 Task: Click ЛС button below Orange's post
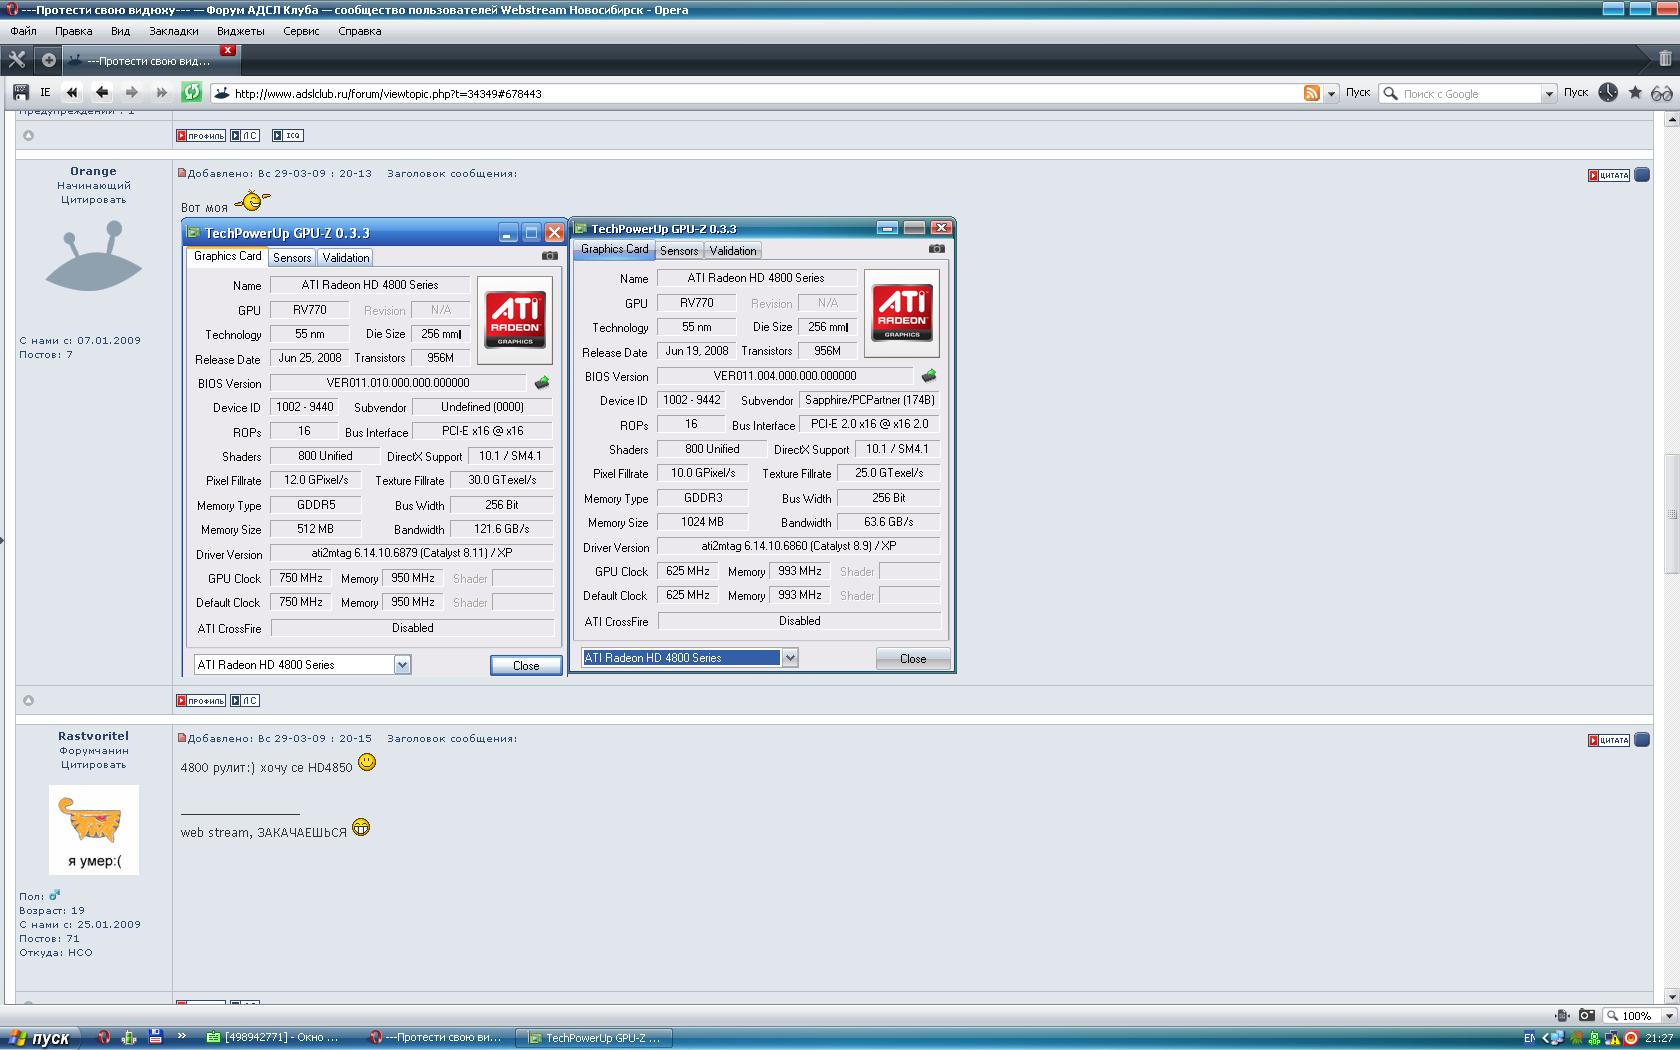click(x=245, y=700)
